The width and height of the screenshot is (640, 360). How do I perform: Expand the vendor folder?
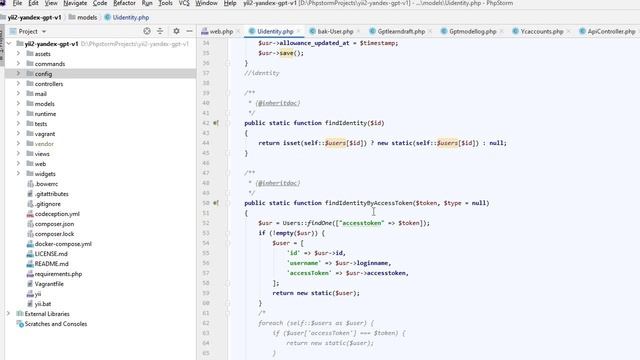18,144
